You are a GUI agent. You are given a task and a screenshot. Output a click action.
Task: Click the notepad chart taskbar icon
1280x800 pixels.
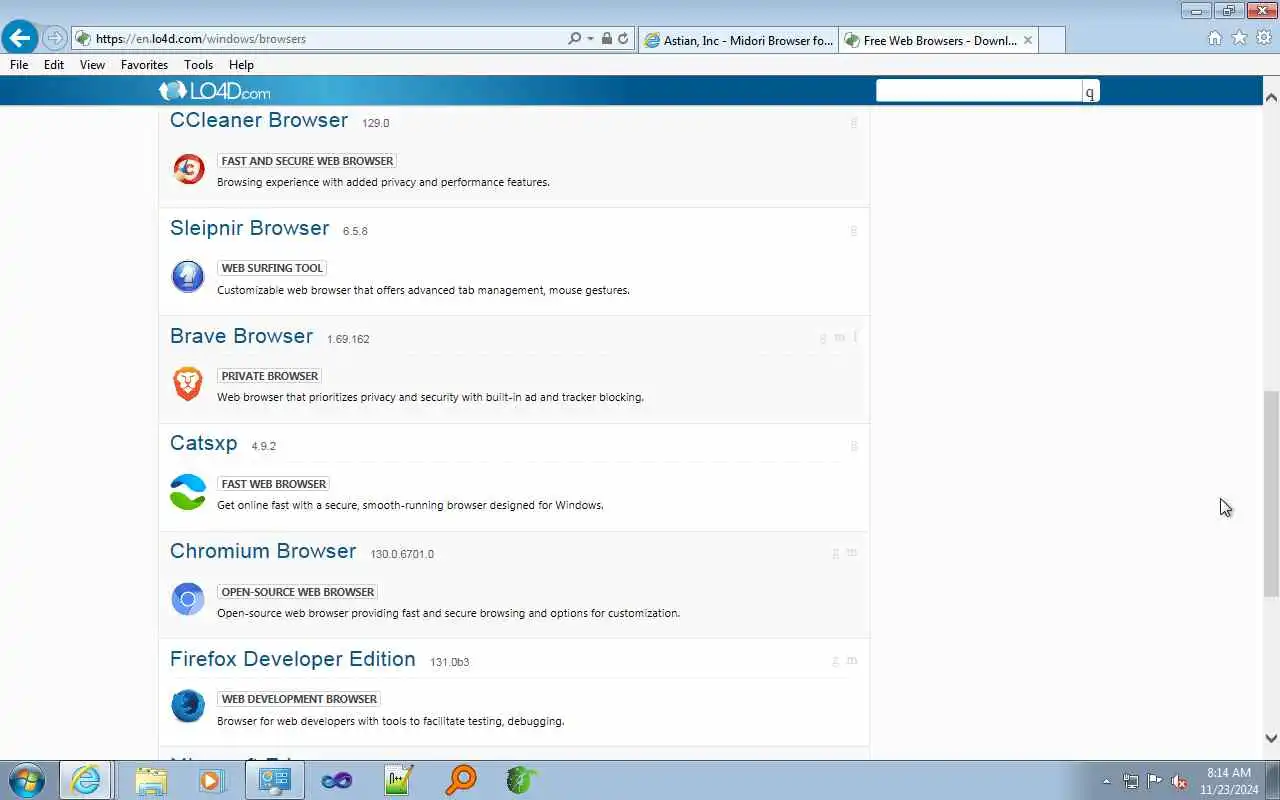[398, 780]
